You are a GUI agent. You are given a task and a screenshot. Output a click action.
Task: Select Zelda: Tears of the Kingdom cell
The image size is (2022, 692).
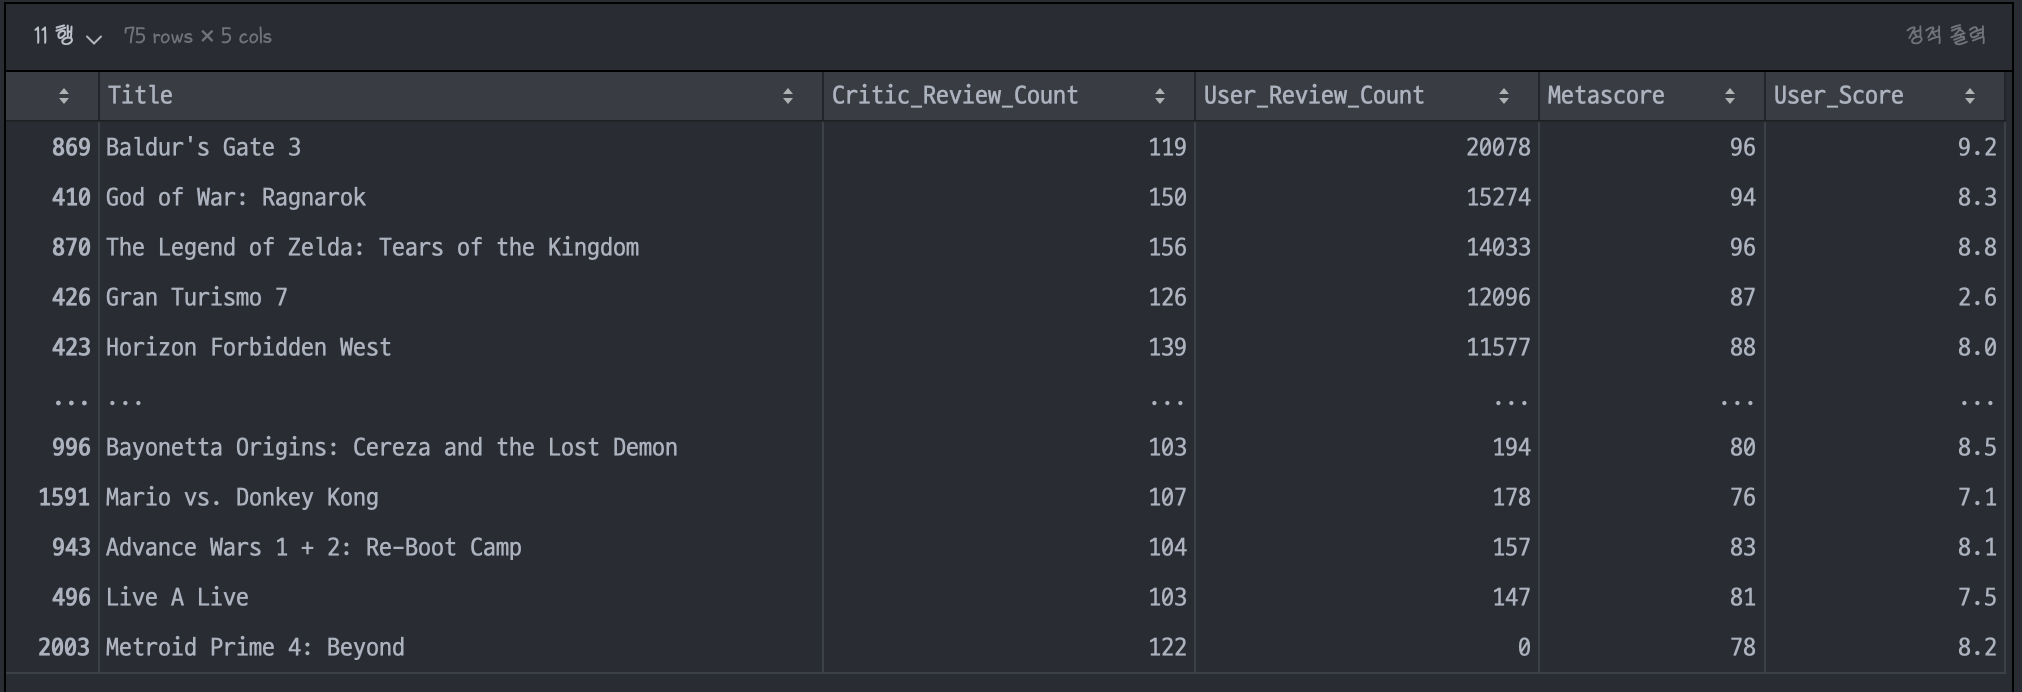(461, 247)
